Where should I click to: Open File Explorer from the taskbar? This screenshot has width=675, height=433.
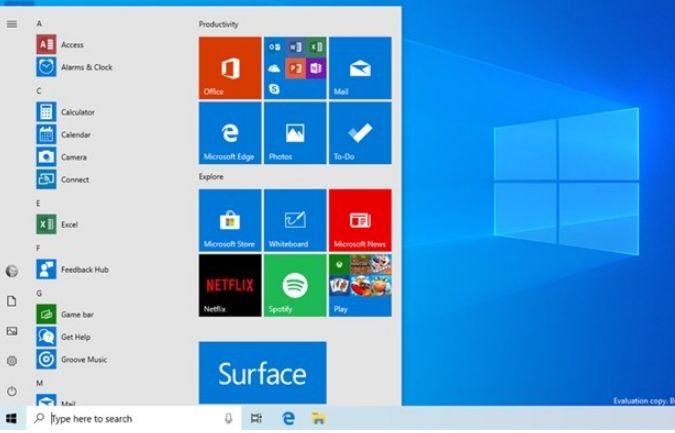pyautogui.click(x=319, y=418)
